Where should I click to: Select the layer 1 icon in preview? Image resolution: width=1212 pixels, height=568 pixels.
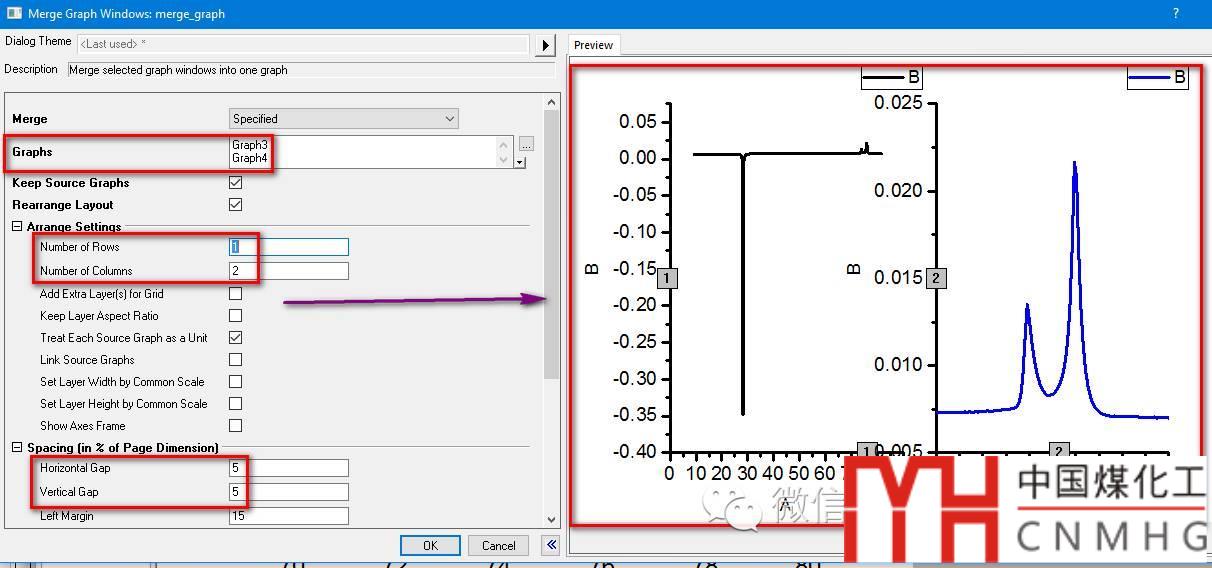pyautogui.click(x=667, y=278)
